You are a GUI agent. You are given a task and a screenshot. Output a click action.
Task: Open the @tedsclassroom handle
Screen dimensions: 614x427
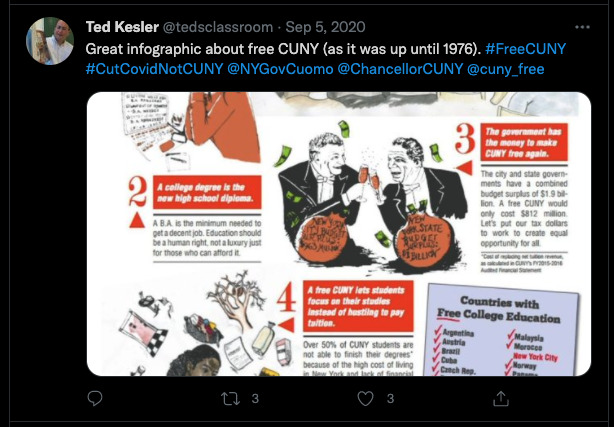coord(218,27)
